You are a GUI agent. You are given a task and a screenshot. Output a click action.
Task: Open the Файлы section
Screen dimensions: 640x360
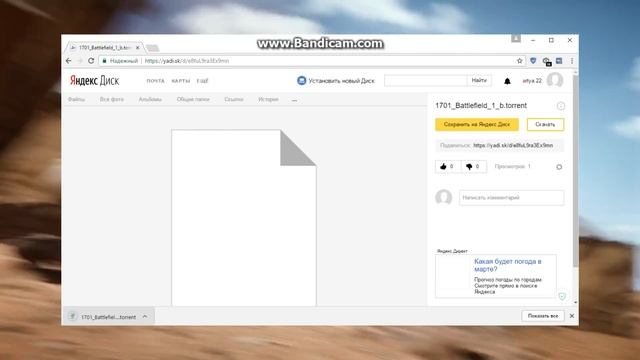click(x=76, y=99)
